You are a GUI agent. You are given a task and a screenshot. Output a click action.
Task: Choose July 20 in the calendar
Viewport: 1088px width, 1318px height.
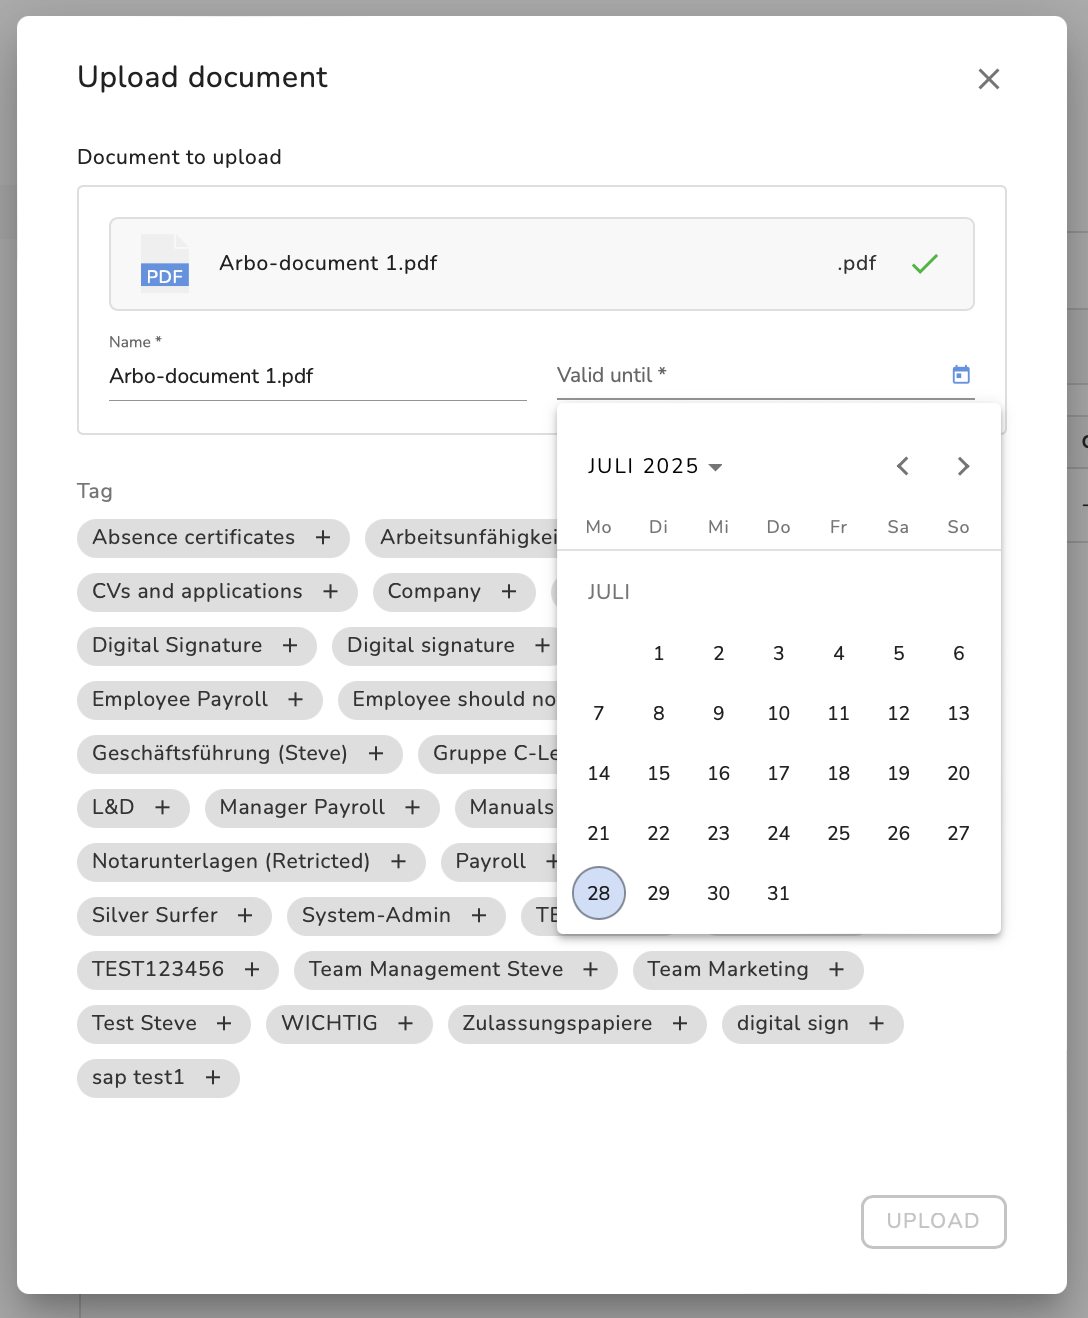(959, 773)
